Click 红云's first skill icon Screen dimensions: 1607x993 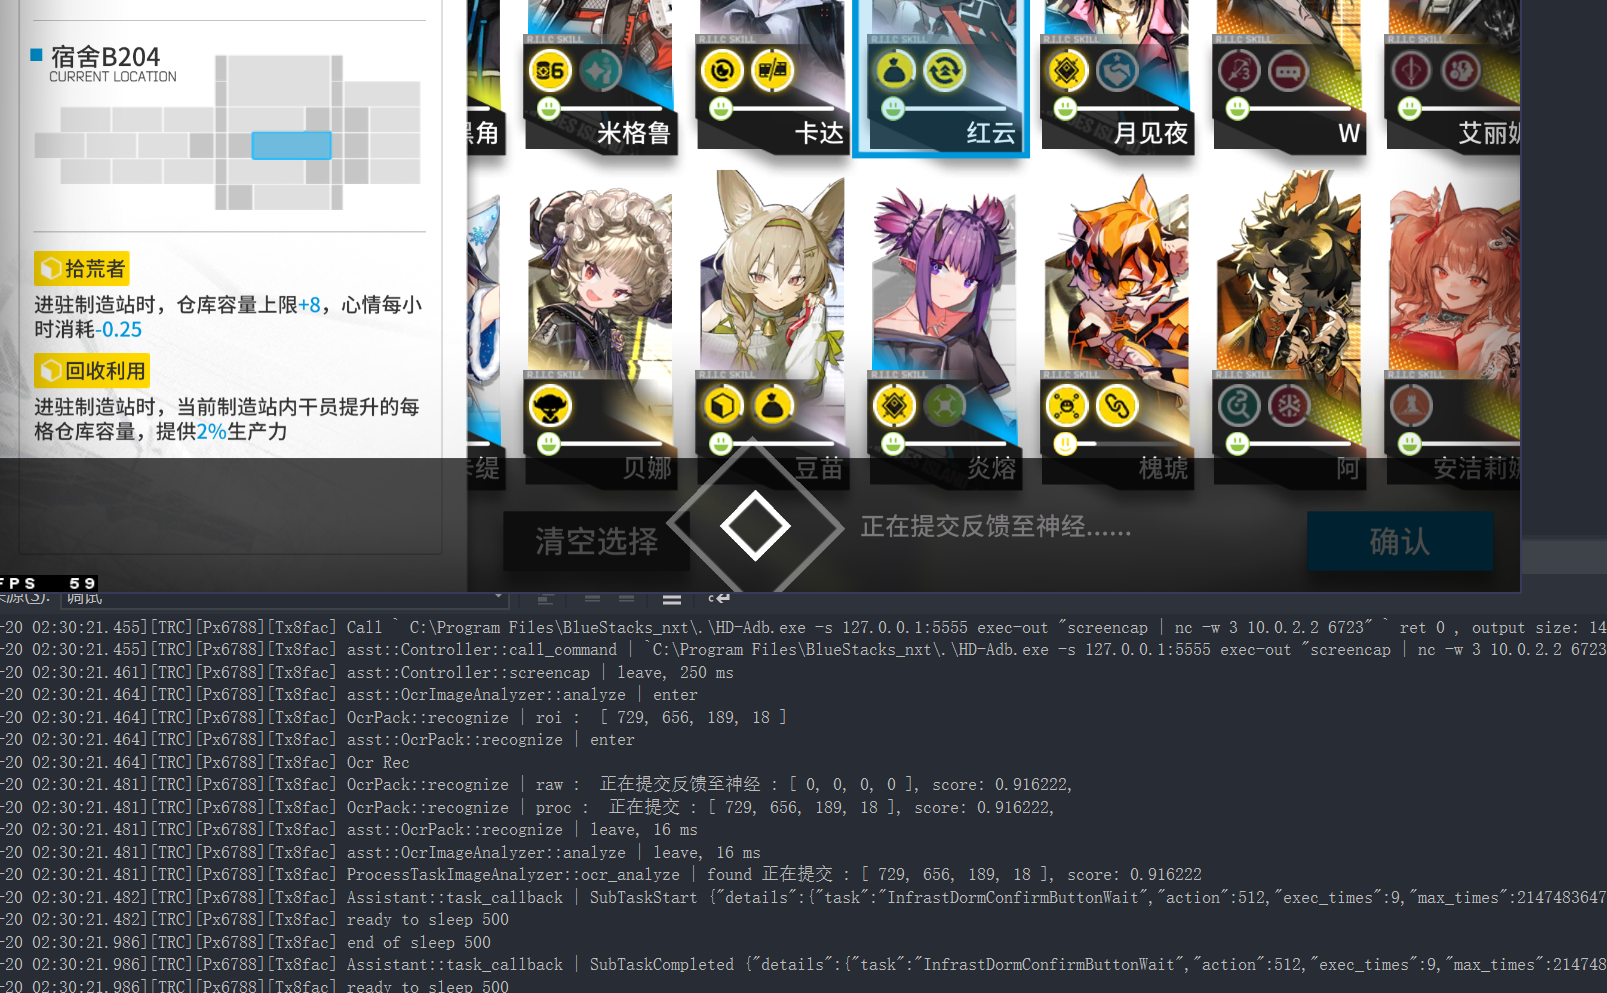(x=894, y=71)
